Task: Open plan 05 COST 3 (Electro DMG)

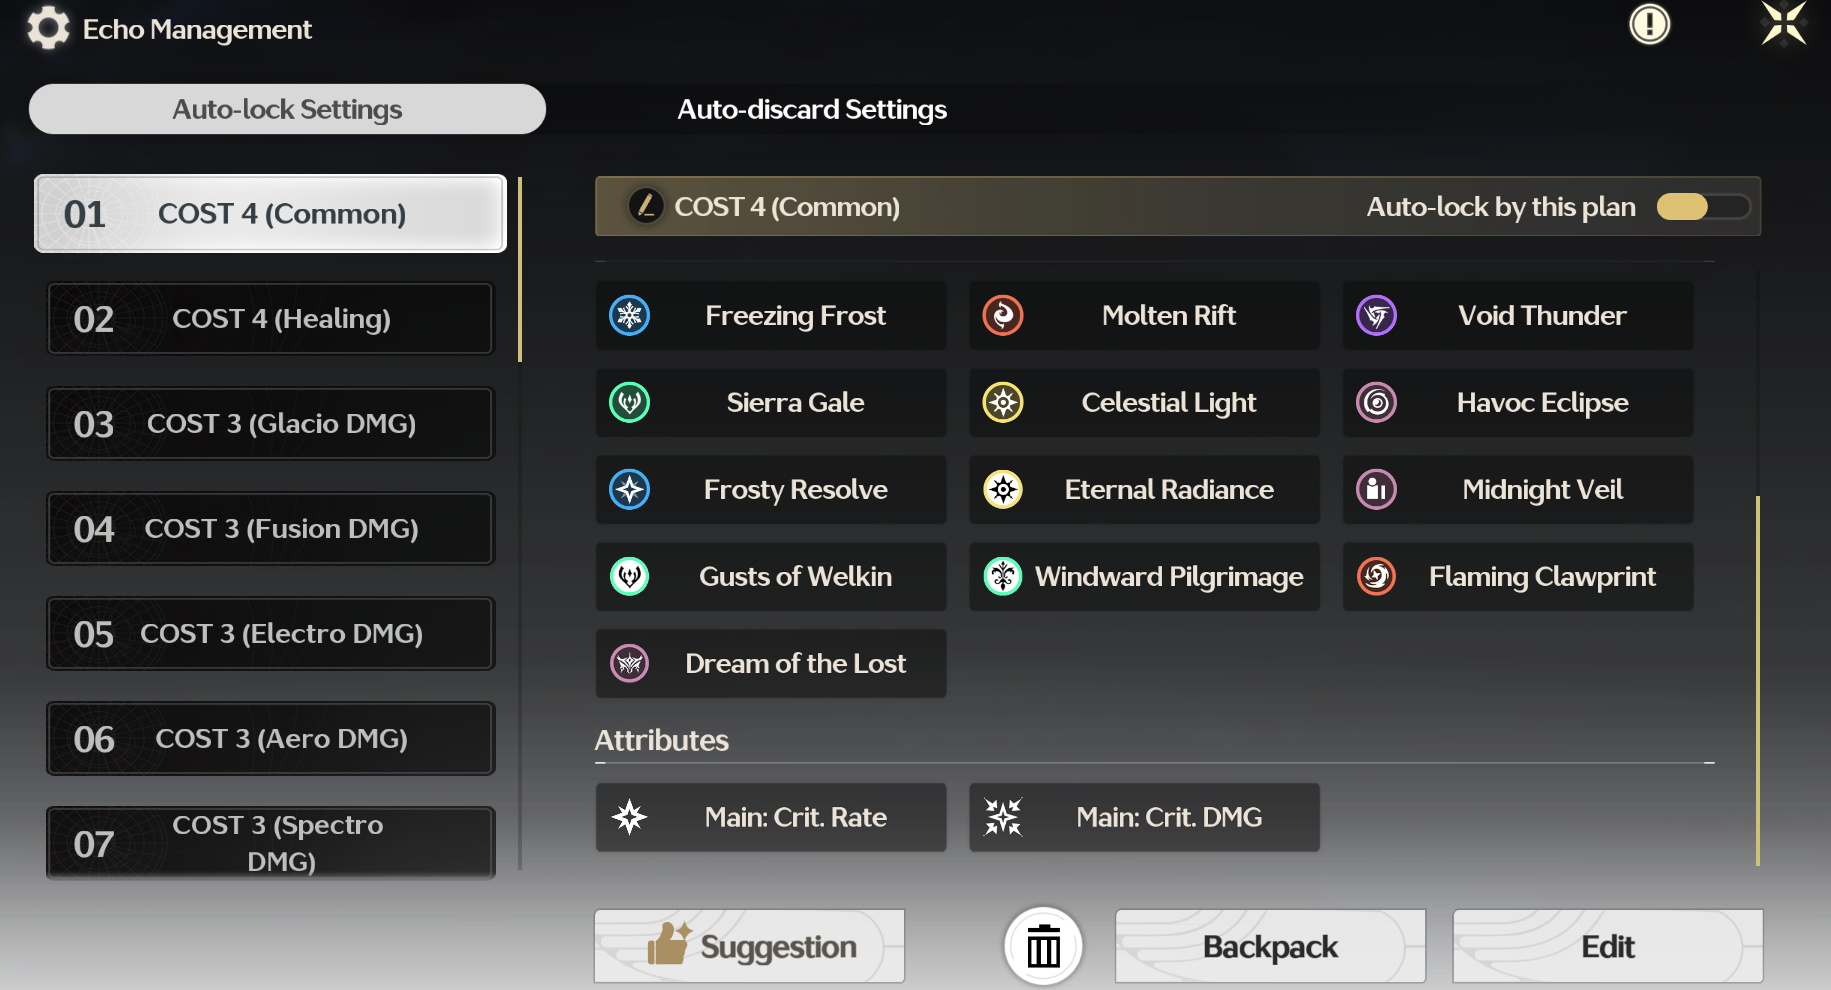Action: point(270,634)
